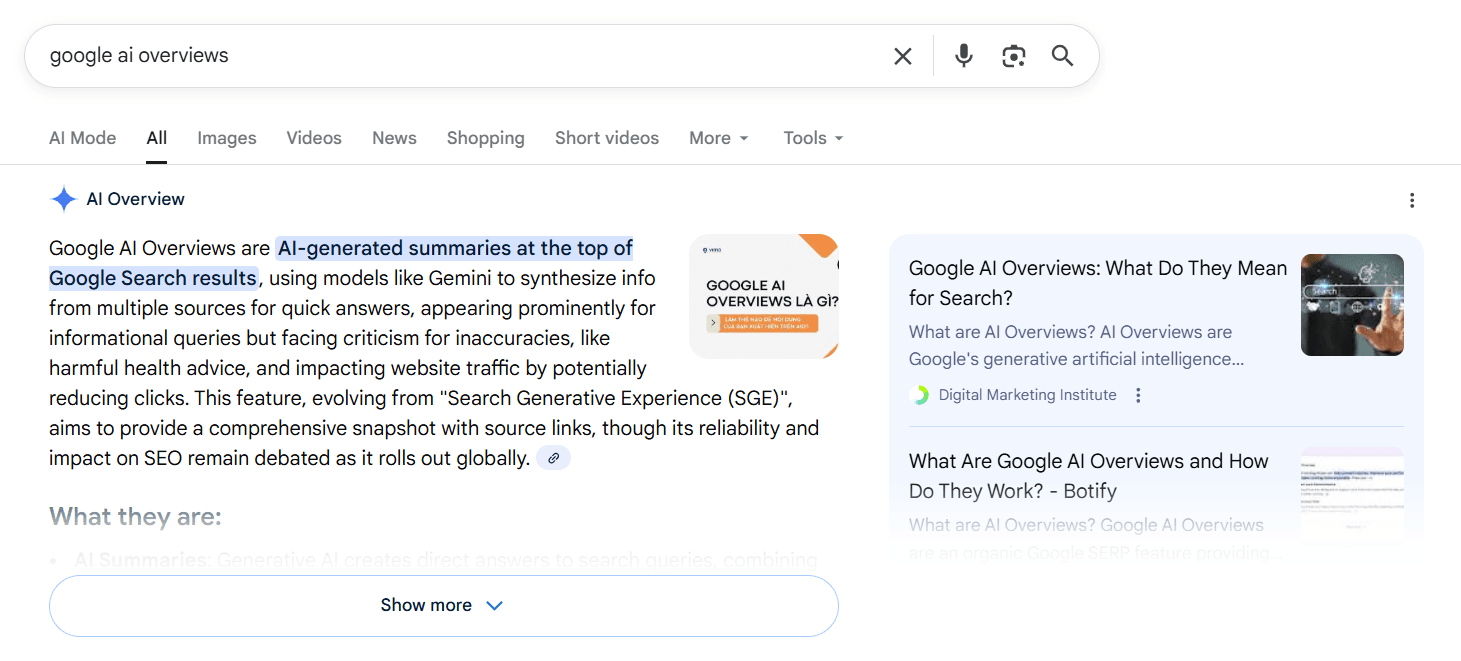Open Google Lens image search
Screen dimensions: 1461x661
(1013, 56)
